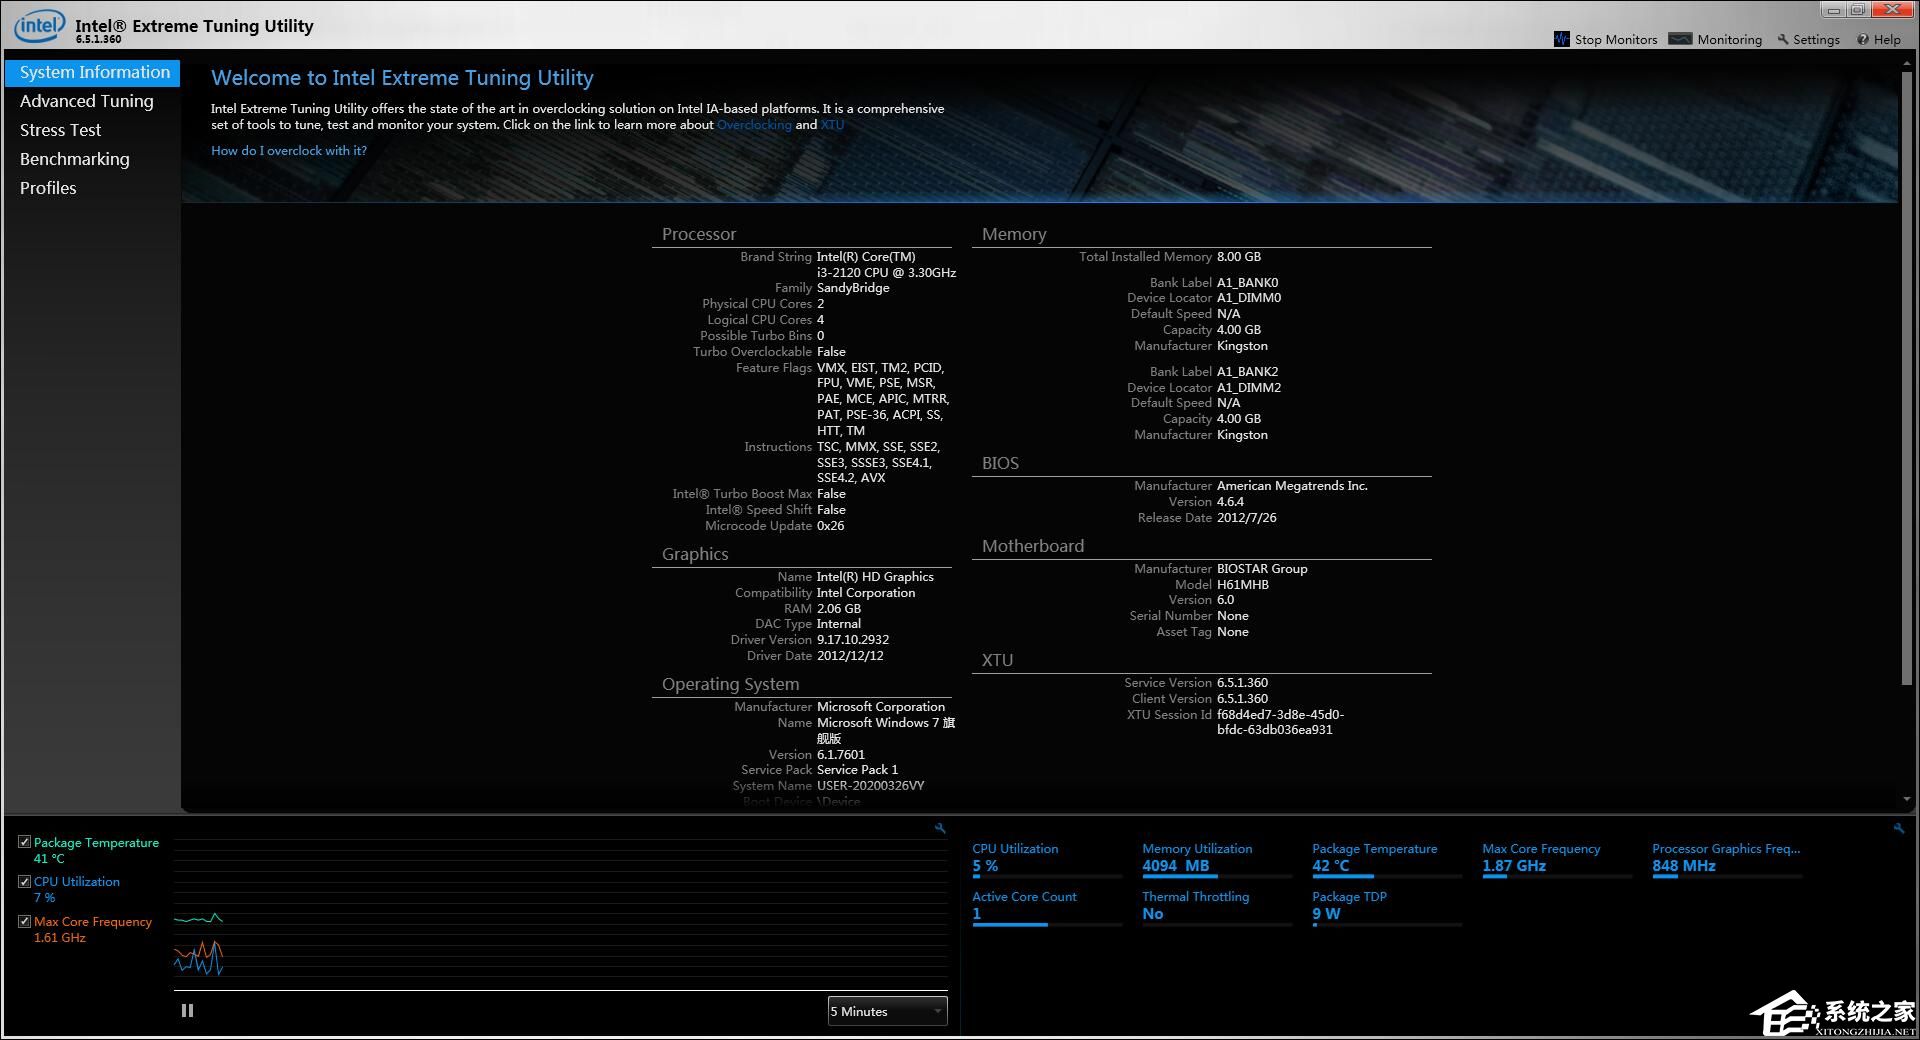Click the Overclocking link
The width and height of the screenshot is (1920, 1040).
(754, 125)
